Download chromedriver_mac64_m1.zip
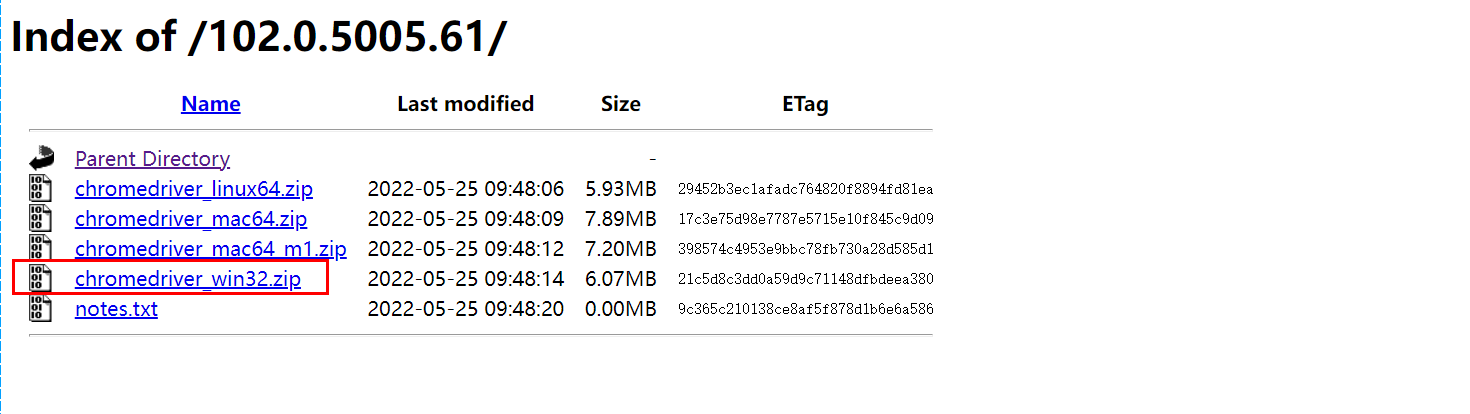Viewport: 1470px width, 414px height. tap(210, 249)
